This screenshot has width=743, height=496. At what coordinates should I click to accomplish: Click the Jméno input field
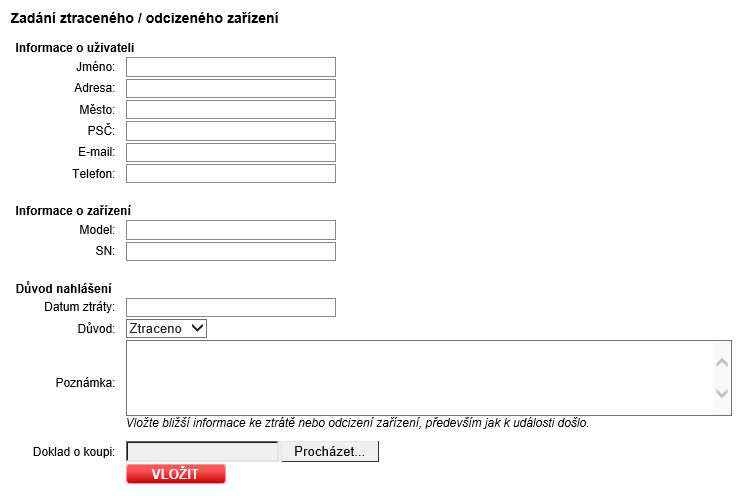(x=231, y=67)
